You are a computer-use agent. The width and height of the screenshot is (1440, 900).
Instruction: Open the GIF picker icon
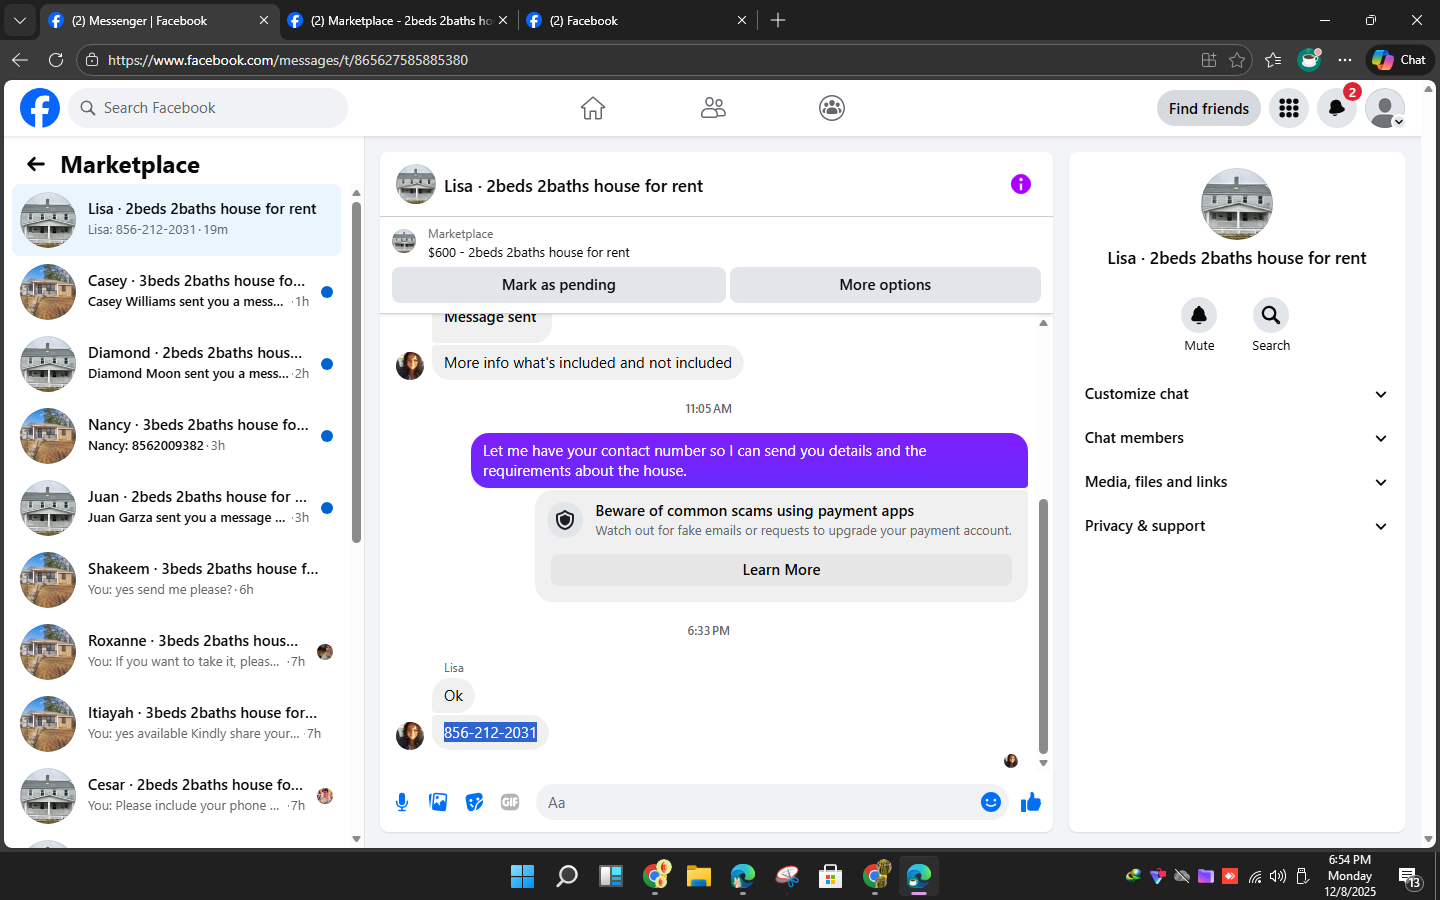point(510,802)
